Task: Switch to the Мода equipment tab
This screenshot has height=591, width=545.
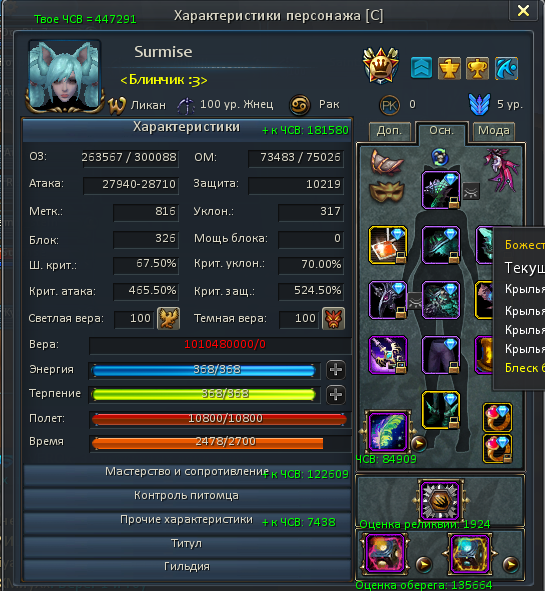Action: click(x=493, y=132)
